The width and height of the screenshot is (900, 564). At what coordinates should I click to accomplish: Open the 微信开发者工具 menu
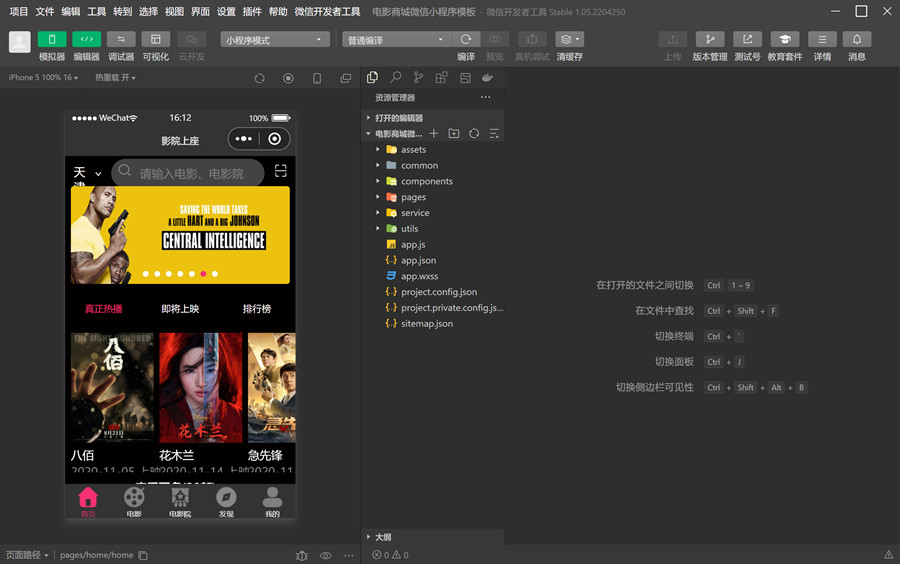point(327,11)
